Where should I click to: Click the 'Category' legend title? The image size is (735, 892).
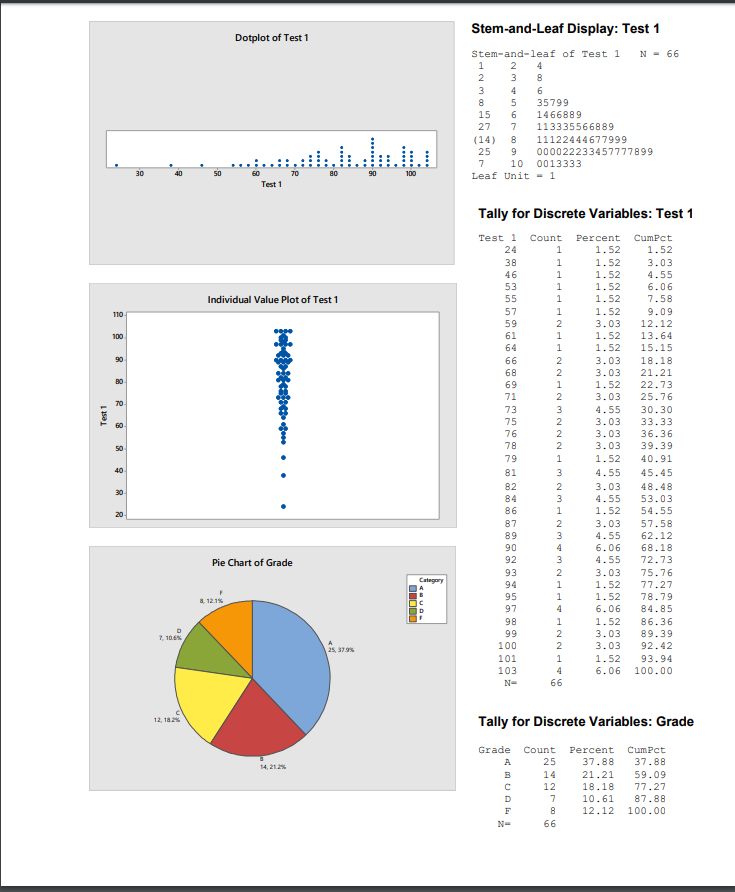click(x=431, y=580)
